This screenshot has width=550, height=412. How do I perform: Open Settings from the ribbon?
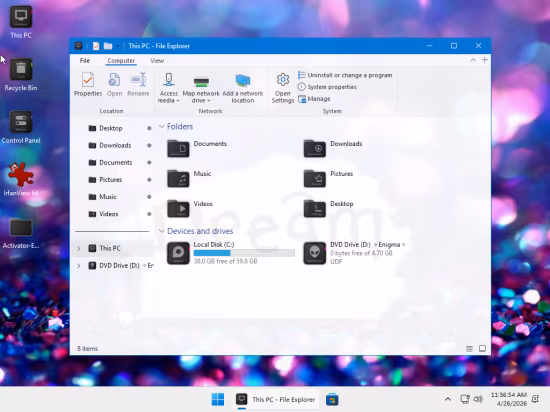coord(283,88)
